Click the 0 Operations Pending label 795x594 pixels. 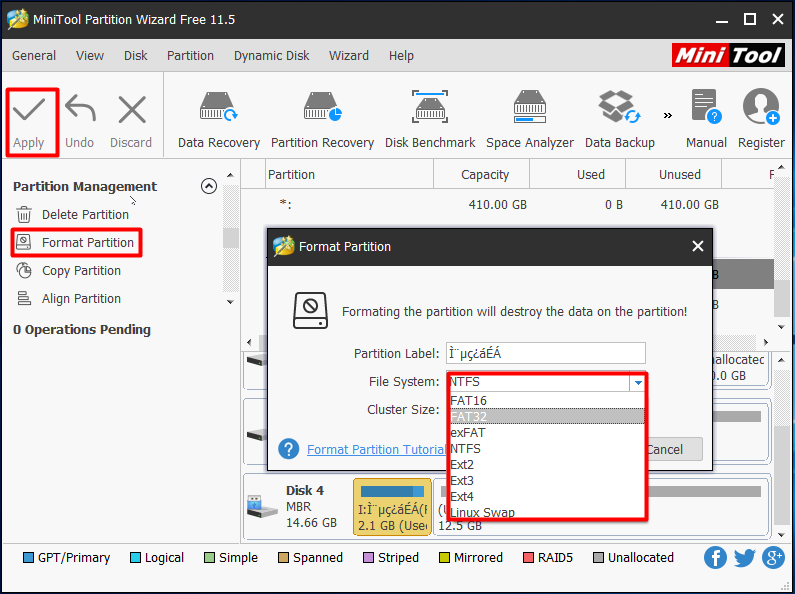pyautogui.click(x=82, y=330)
